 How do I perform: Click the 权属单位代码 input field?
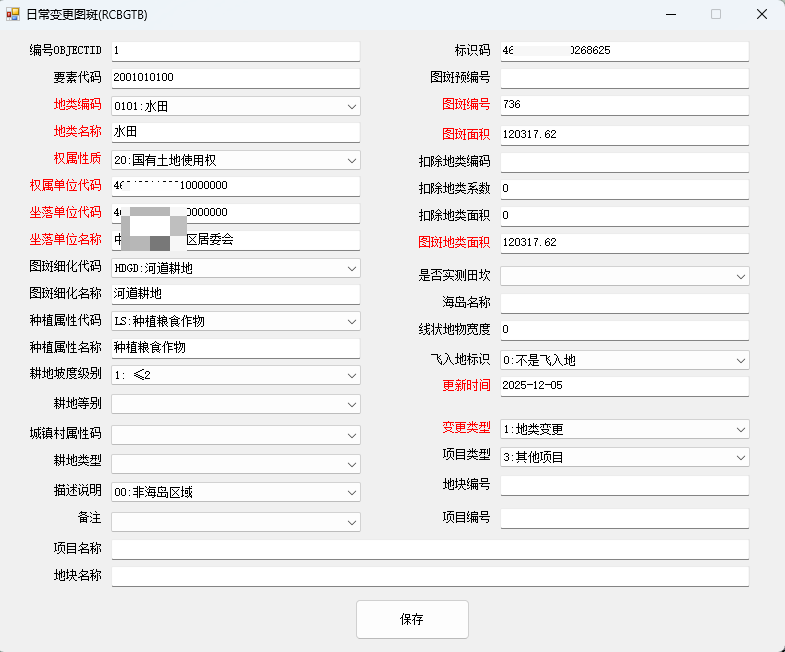coord(236,186)
